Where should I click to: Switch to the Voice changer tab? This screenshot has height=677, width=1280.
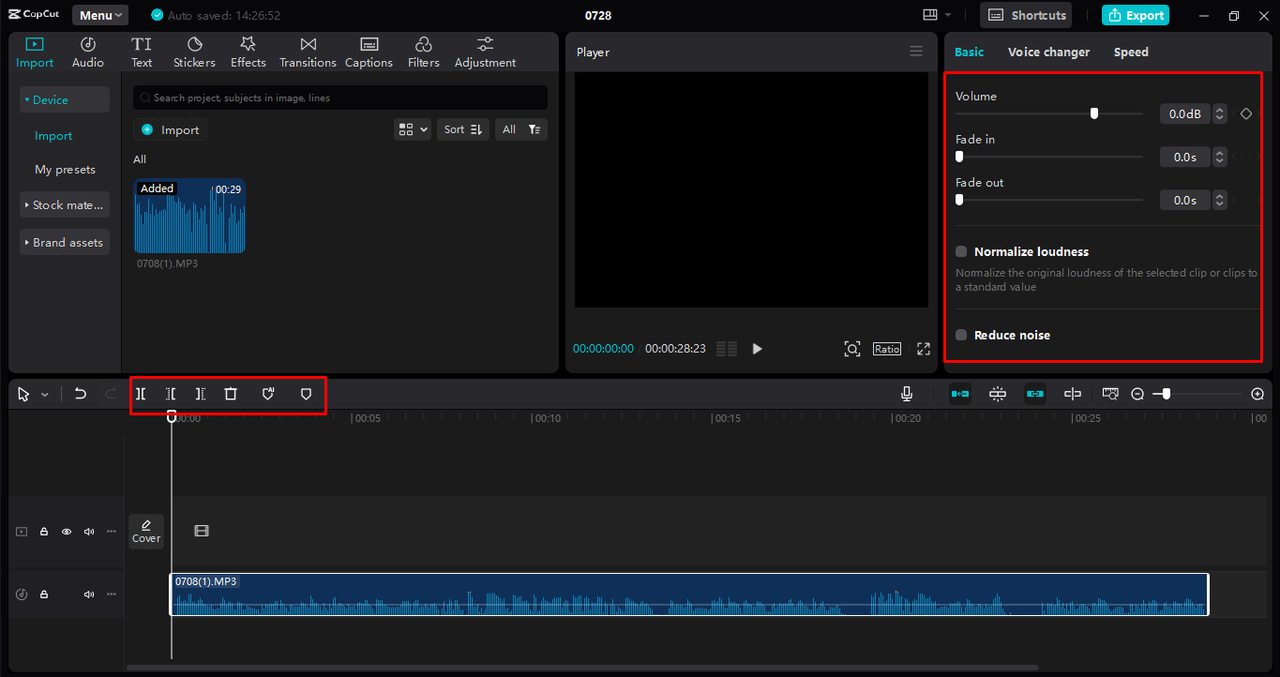[1049, 52]
